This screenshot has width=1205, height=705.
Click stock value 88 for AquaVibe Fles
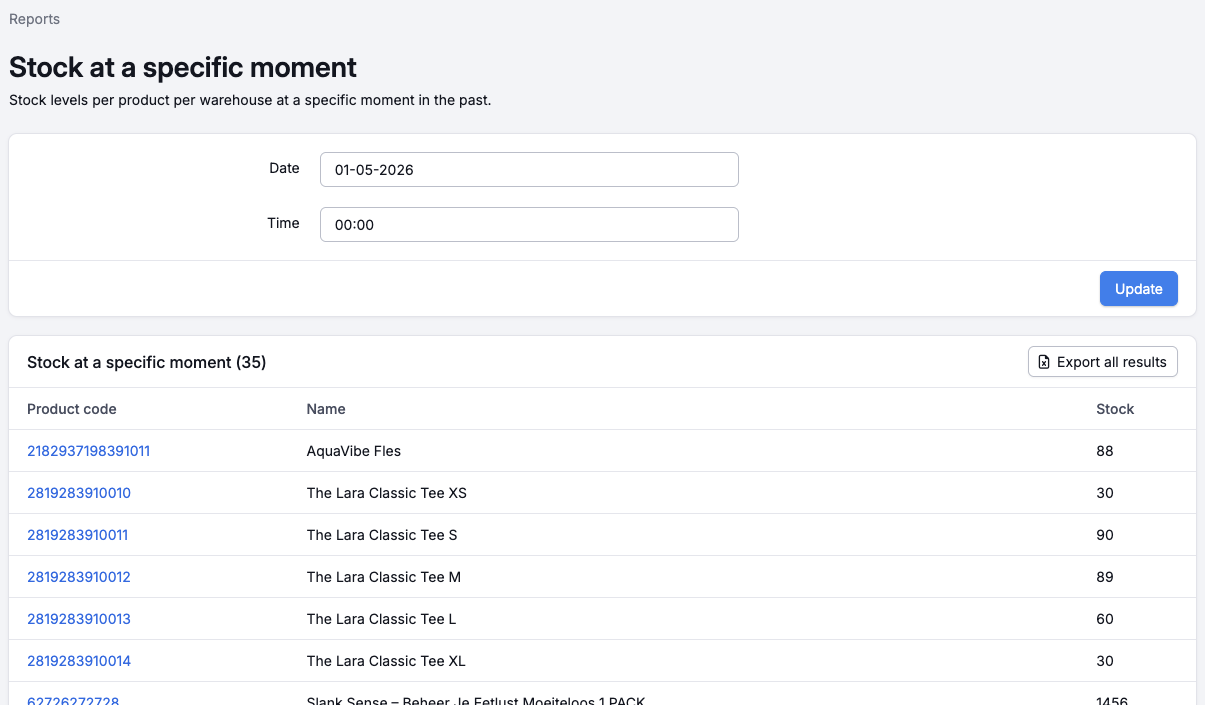pyautogui.click(x=1105, y=451)
